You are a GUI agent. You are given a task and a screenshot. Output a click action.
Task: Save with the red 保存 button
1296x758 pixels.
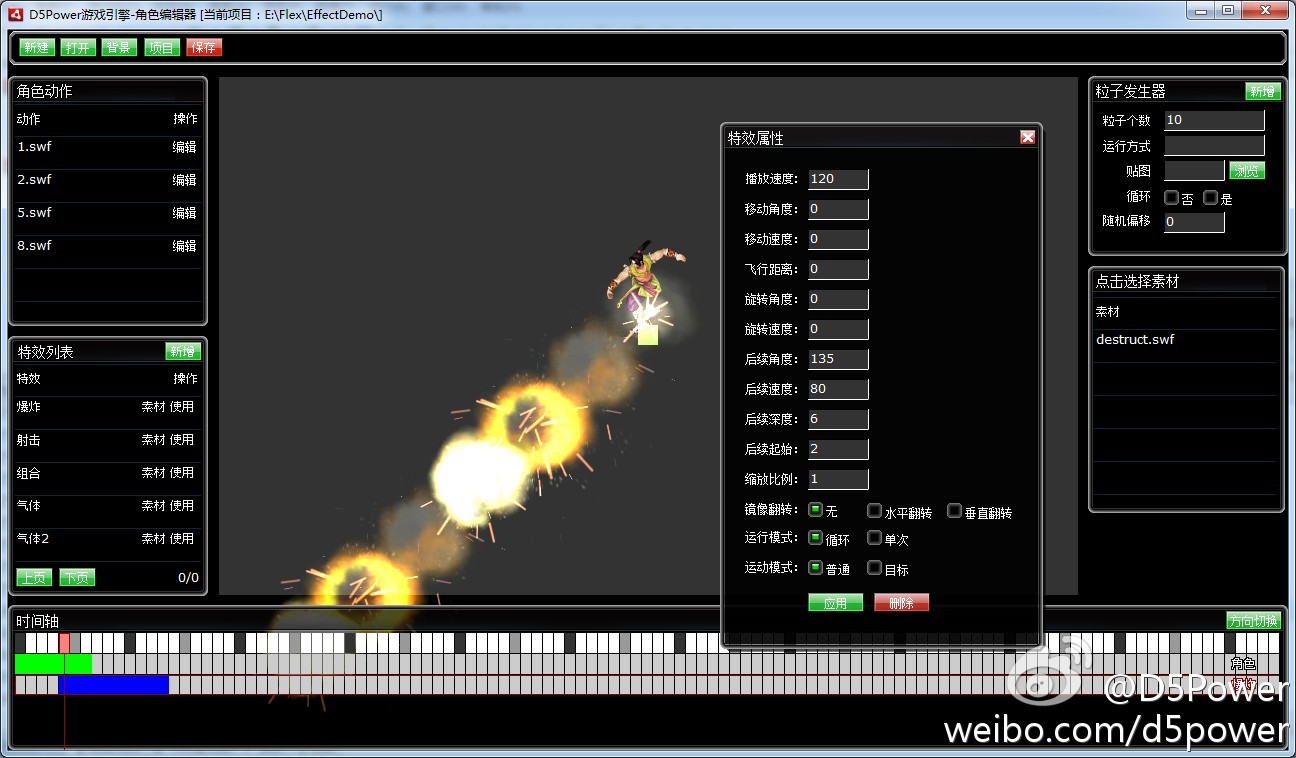[204, 48]
